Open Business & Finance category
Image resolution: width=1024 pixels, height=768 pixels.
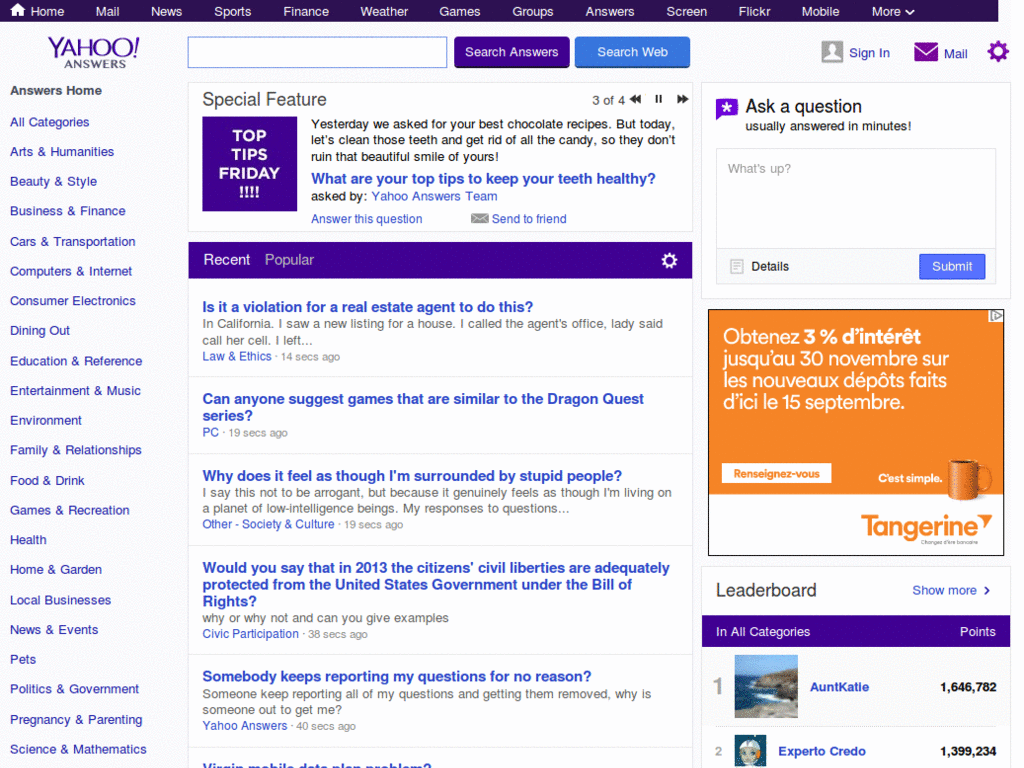(68, 211)
